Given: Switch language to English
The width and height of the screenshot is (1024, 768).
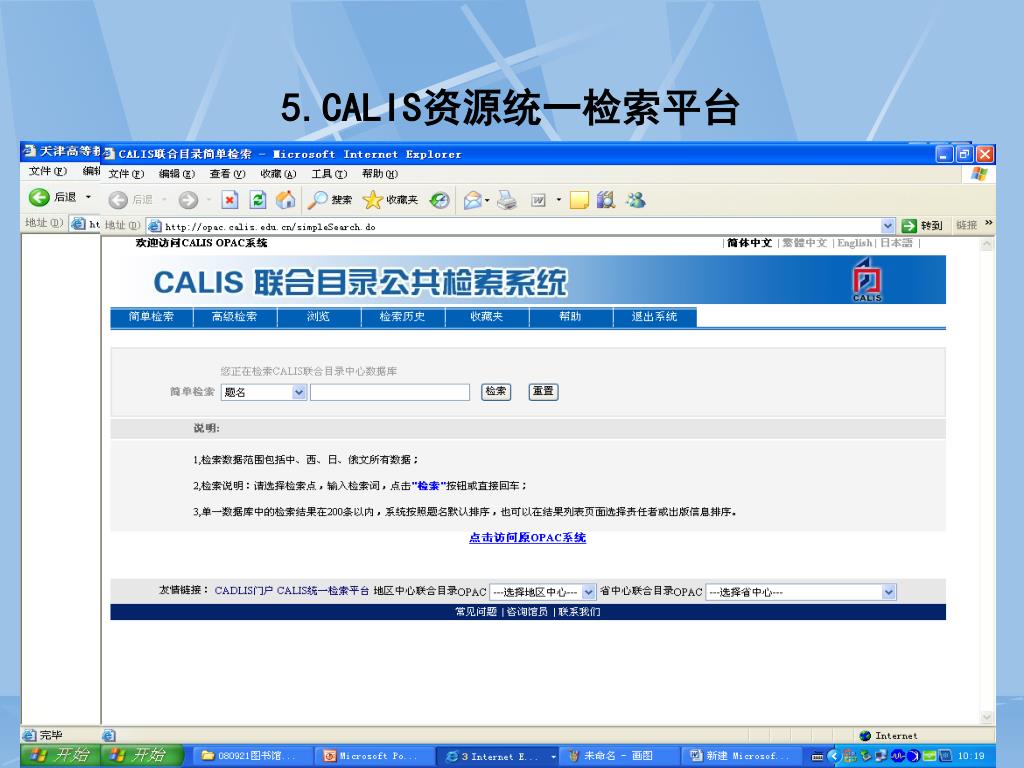Looking at the screenshot, I should point(854,243).
